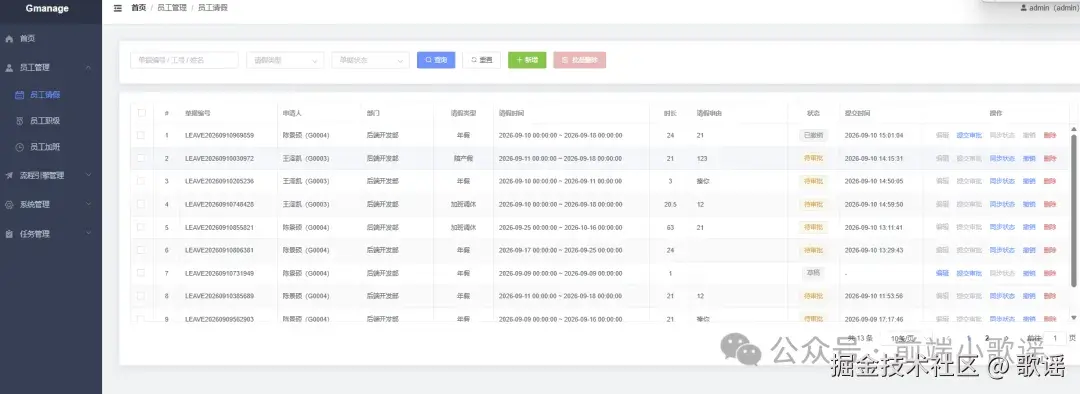
Task: Click 同步状态 for row LEAVE20260910748428
Action: pos(1002,205)
